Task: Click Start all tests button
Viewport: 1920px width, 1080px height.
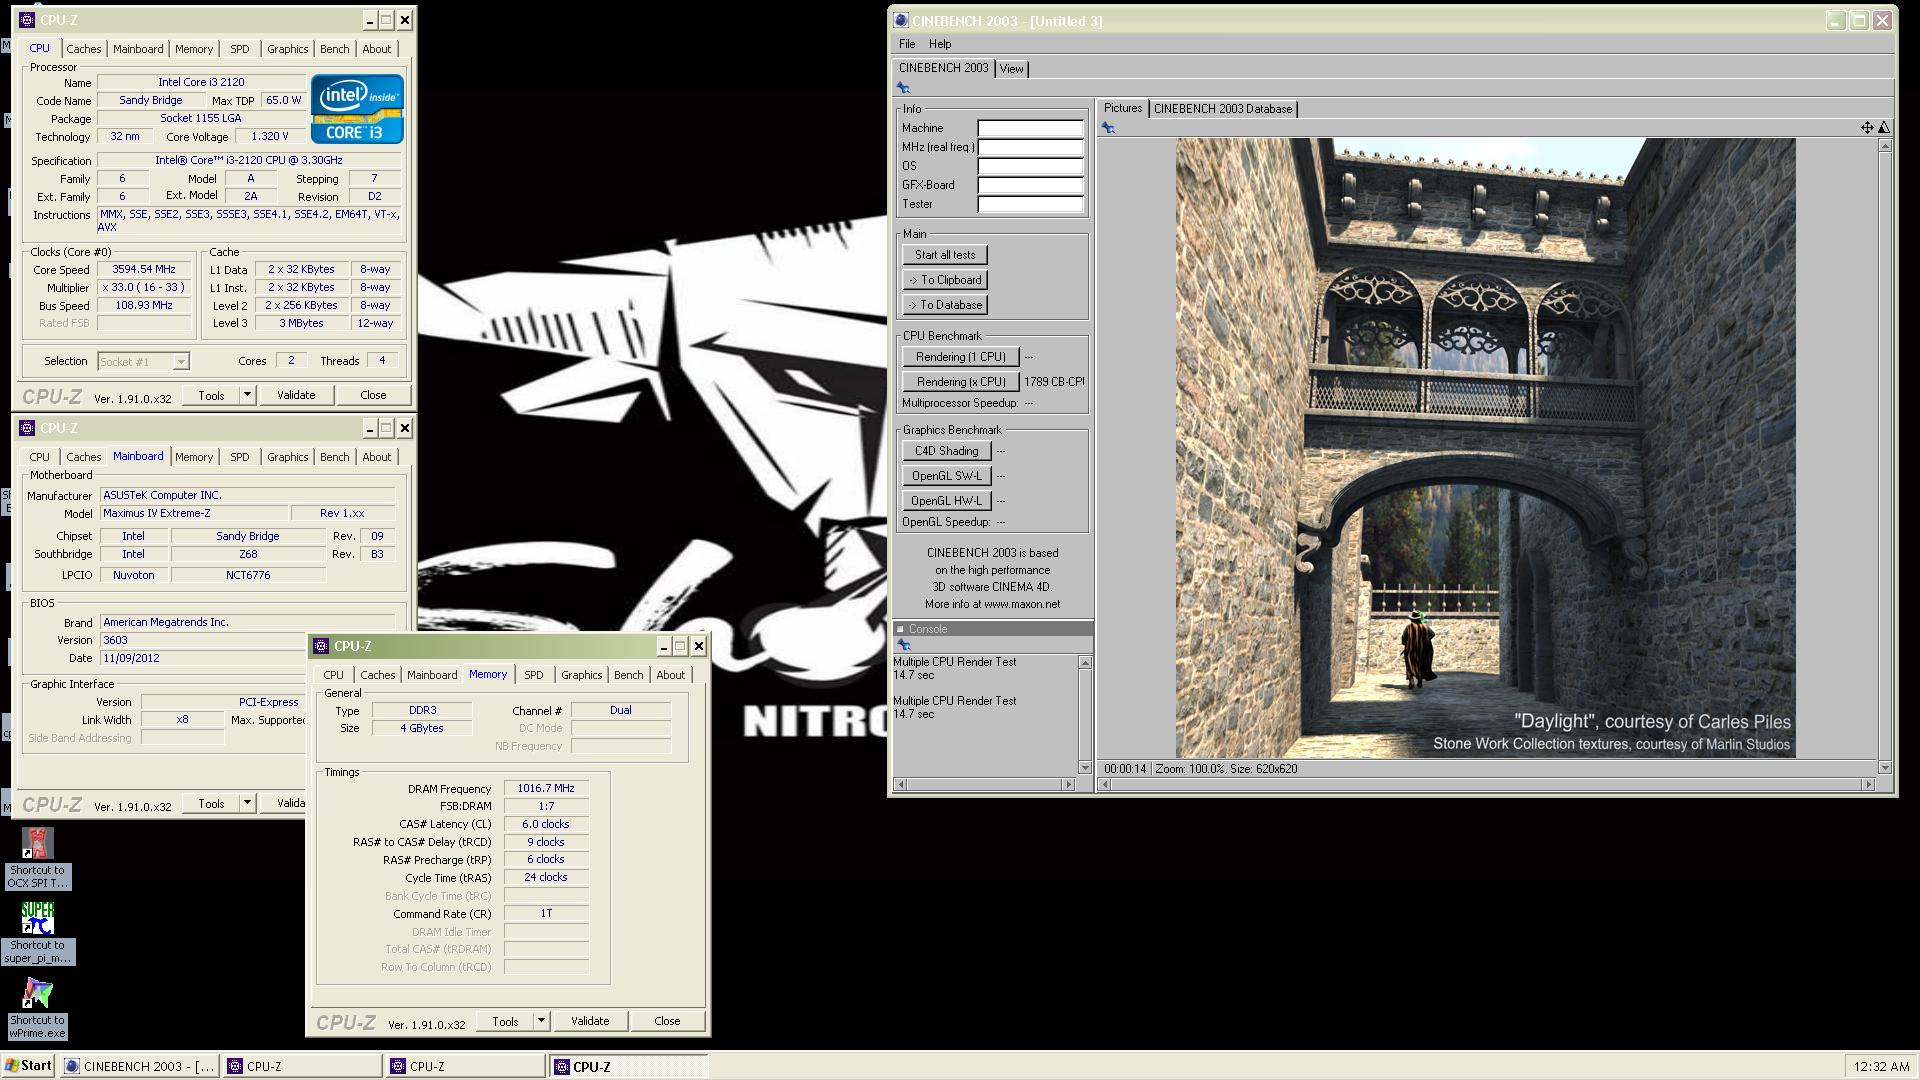Action: pos(945,255)
